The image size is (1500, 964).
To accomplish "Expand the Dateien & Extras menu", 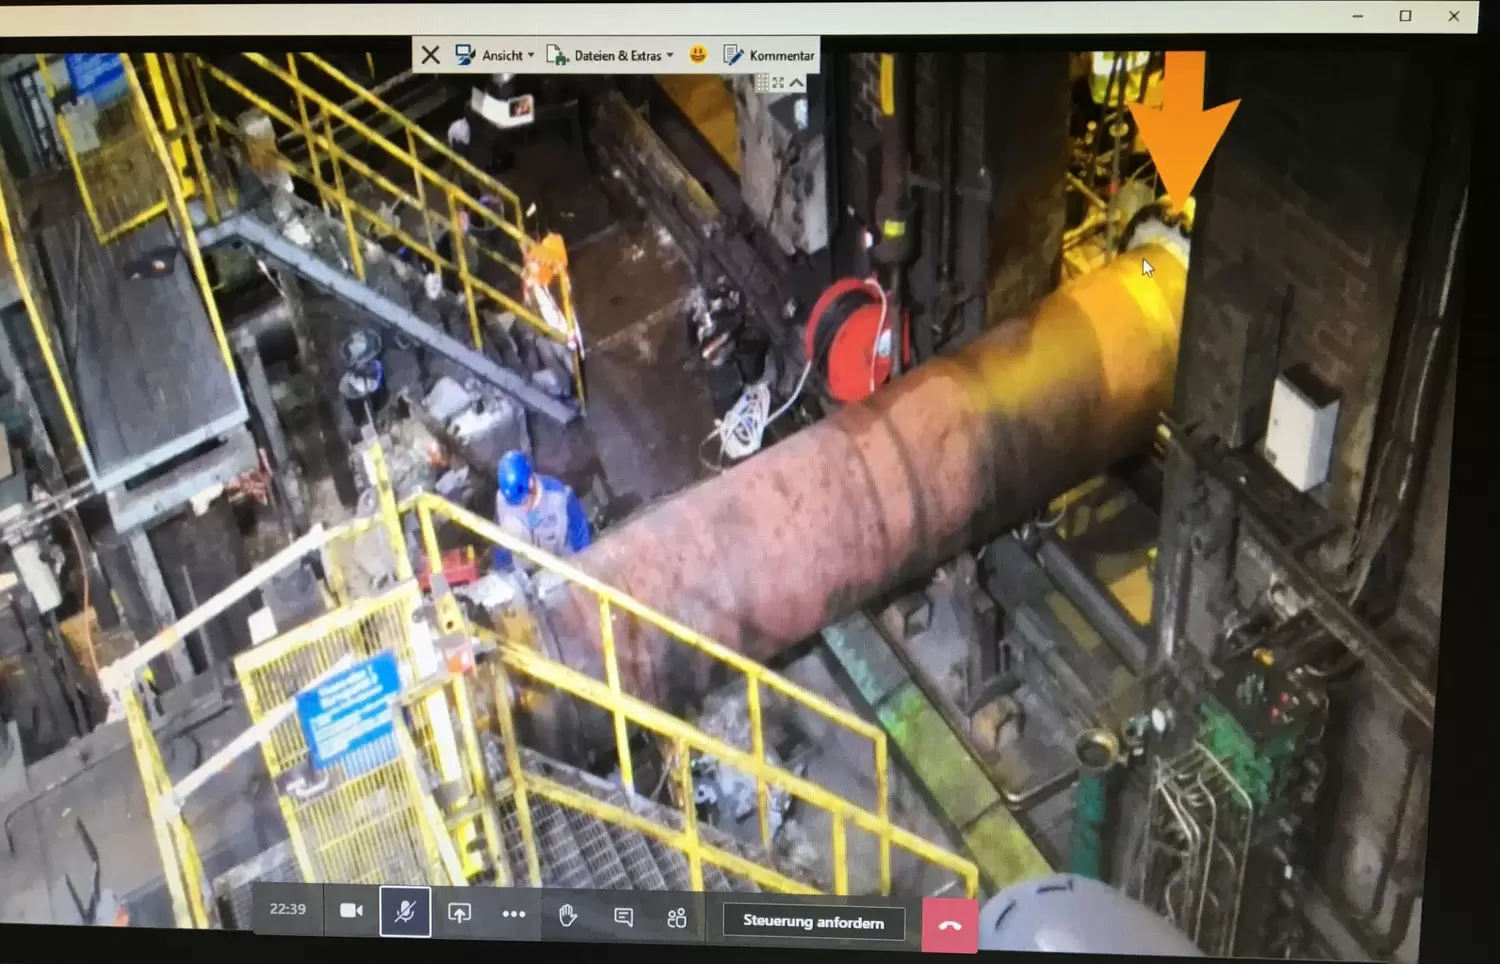I will pos(610,55).
